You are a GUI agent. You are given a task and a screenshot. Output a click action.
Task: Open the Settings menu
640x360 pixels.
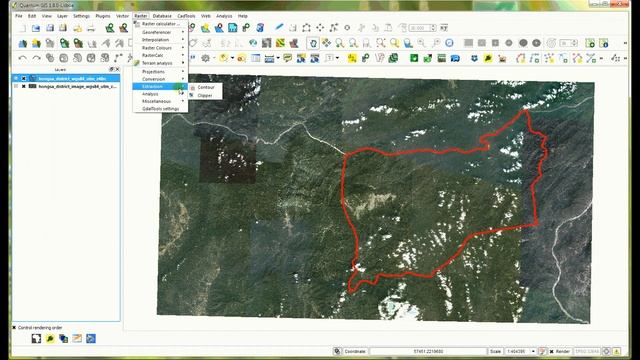(x=81, y=16)
